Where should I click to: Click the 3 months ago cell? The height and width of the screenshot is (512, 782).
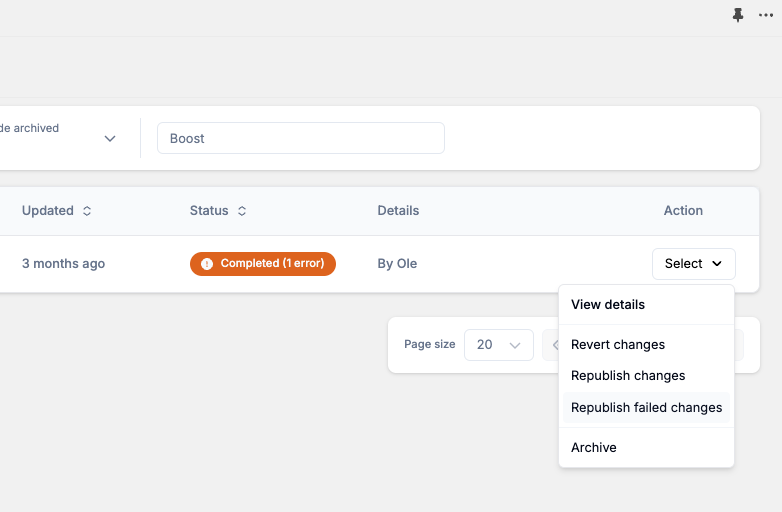(63, 264)
